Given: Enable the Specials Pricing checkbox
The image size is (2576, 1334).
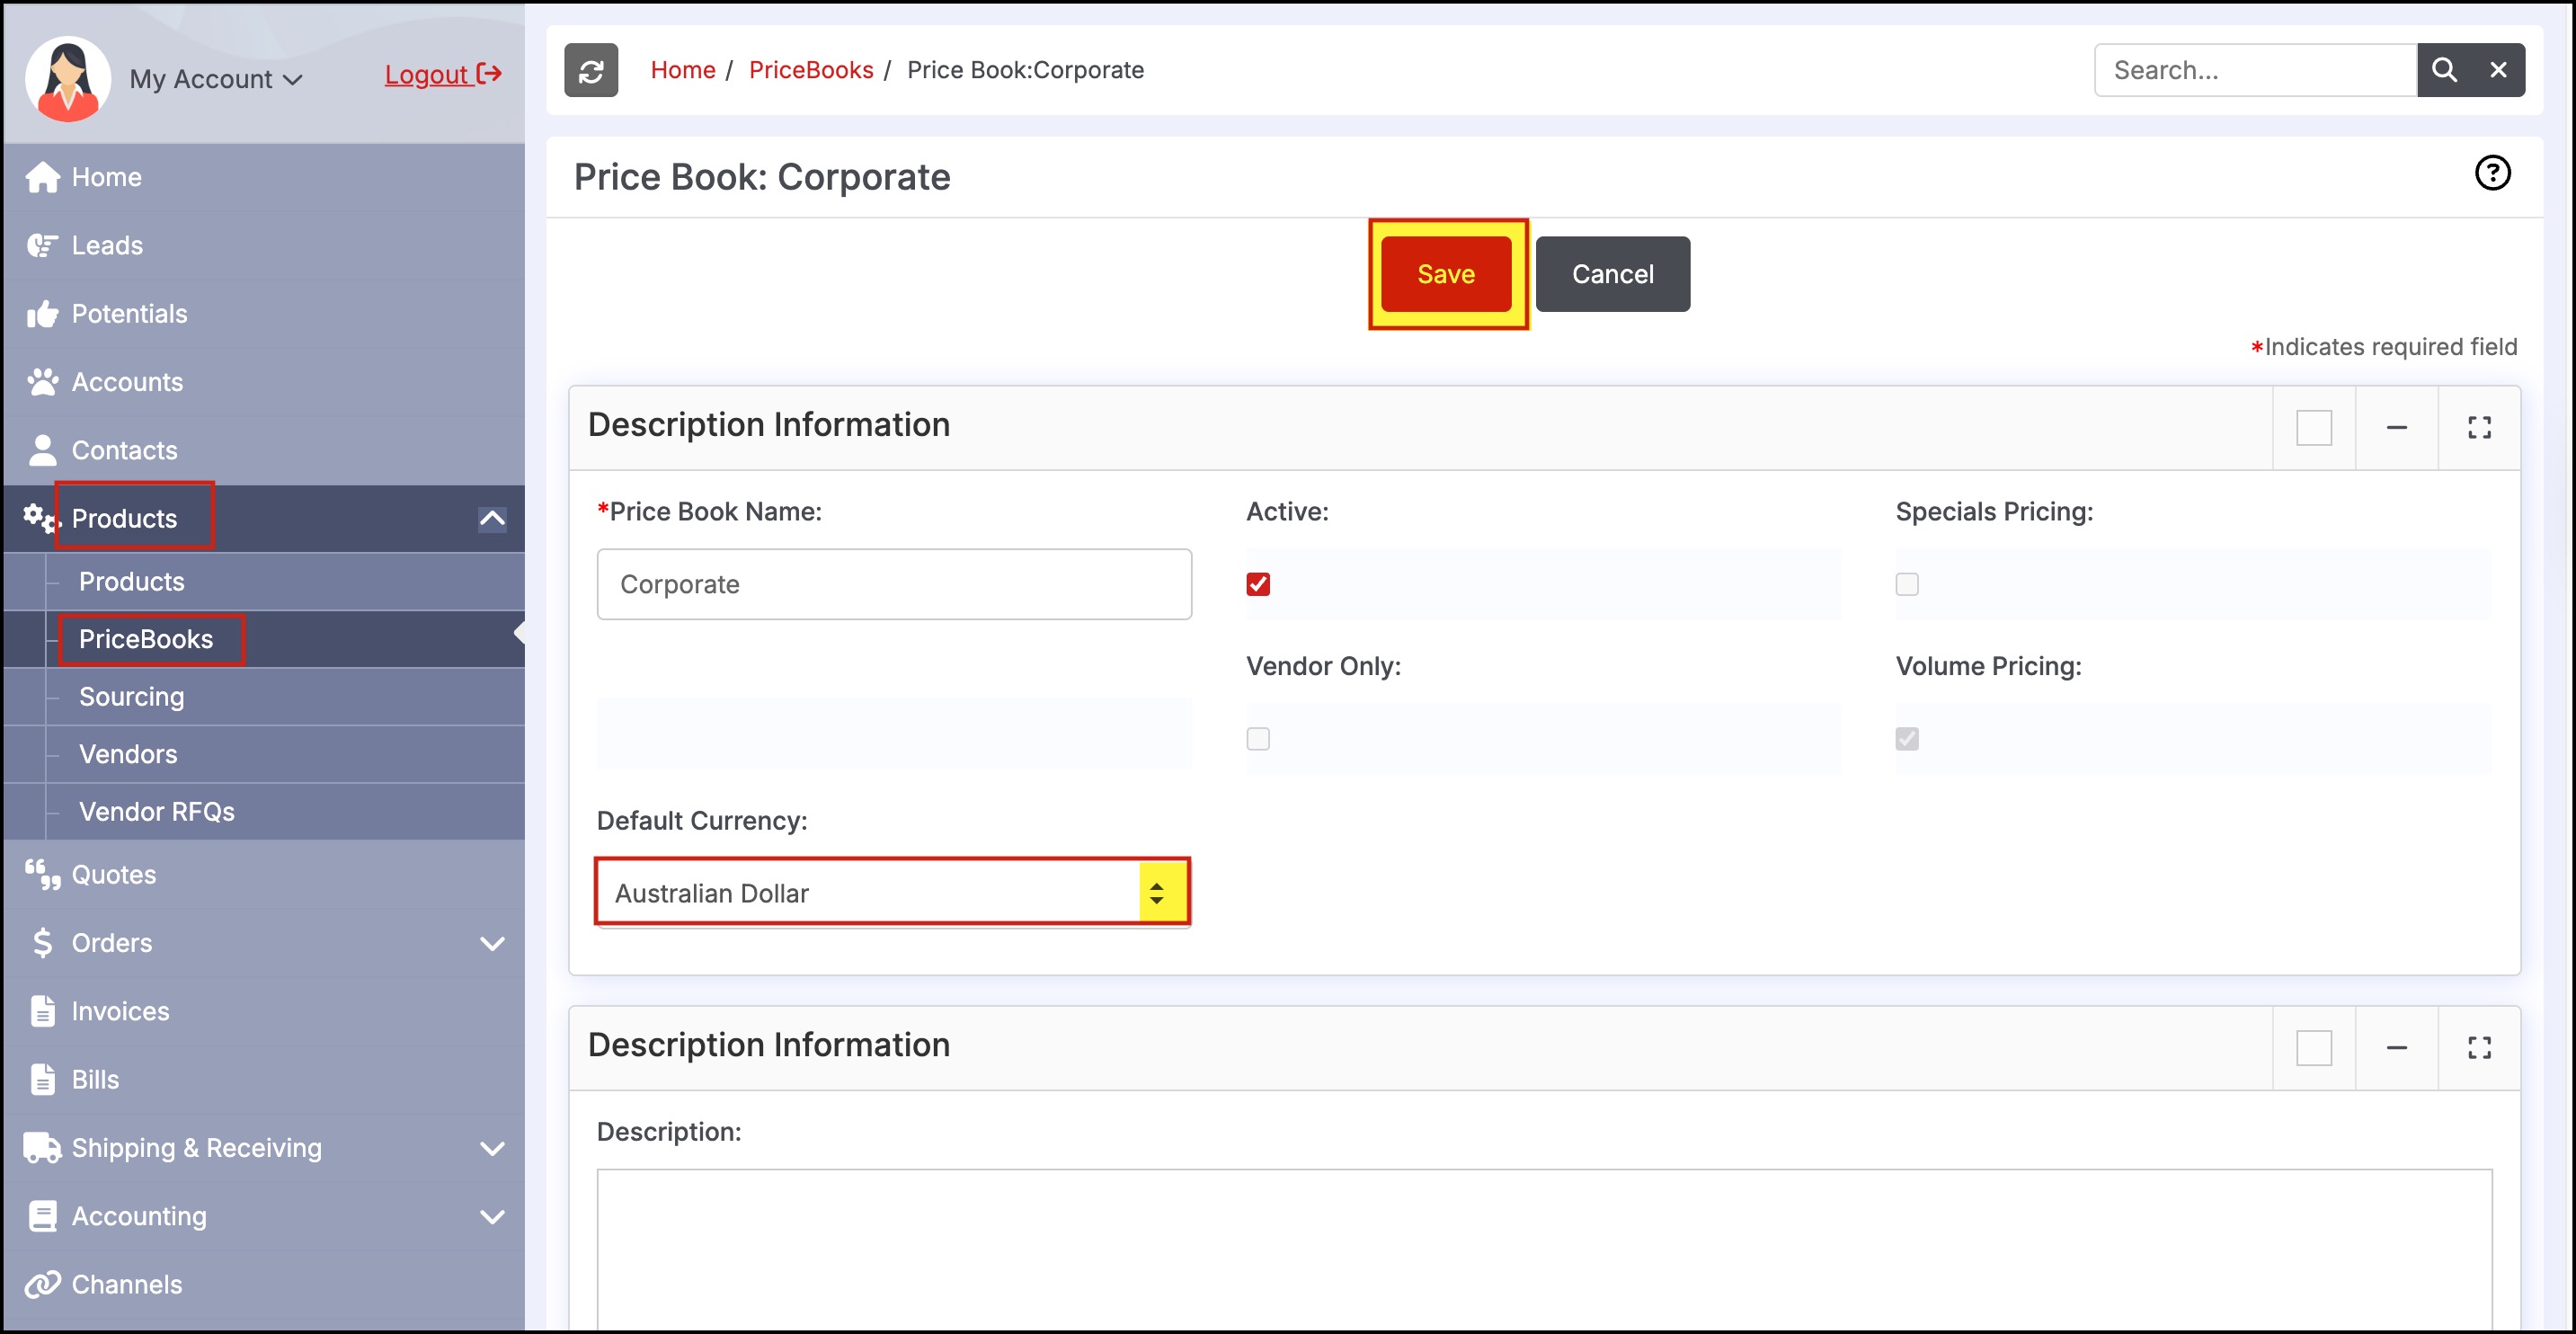Looking at the screenshot, I should 1907,584.
